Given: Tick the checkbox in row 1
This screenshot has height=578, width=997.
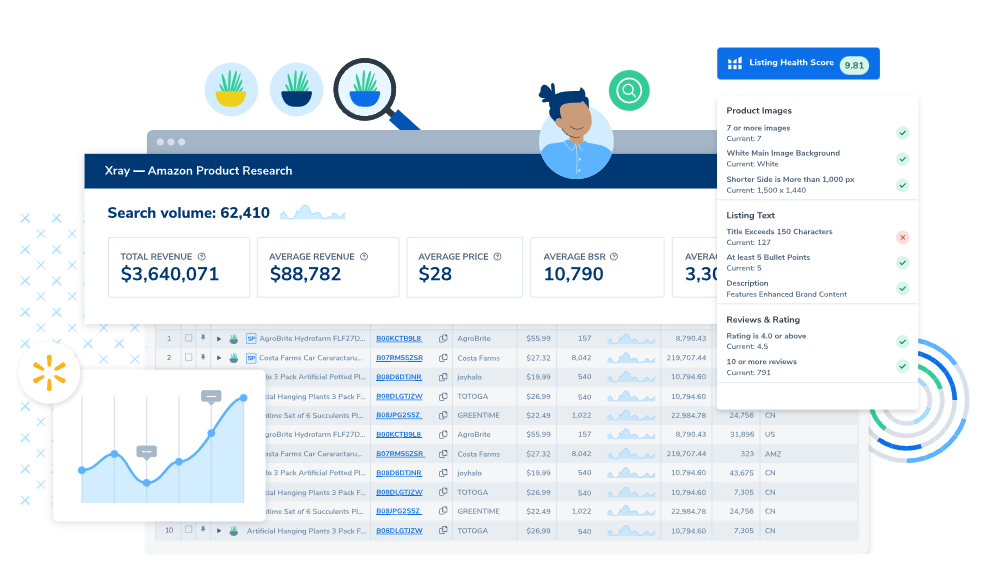Looking at the screenshot, I should (188, 338).
